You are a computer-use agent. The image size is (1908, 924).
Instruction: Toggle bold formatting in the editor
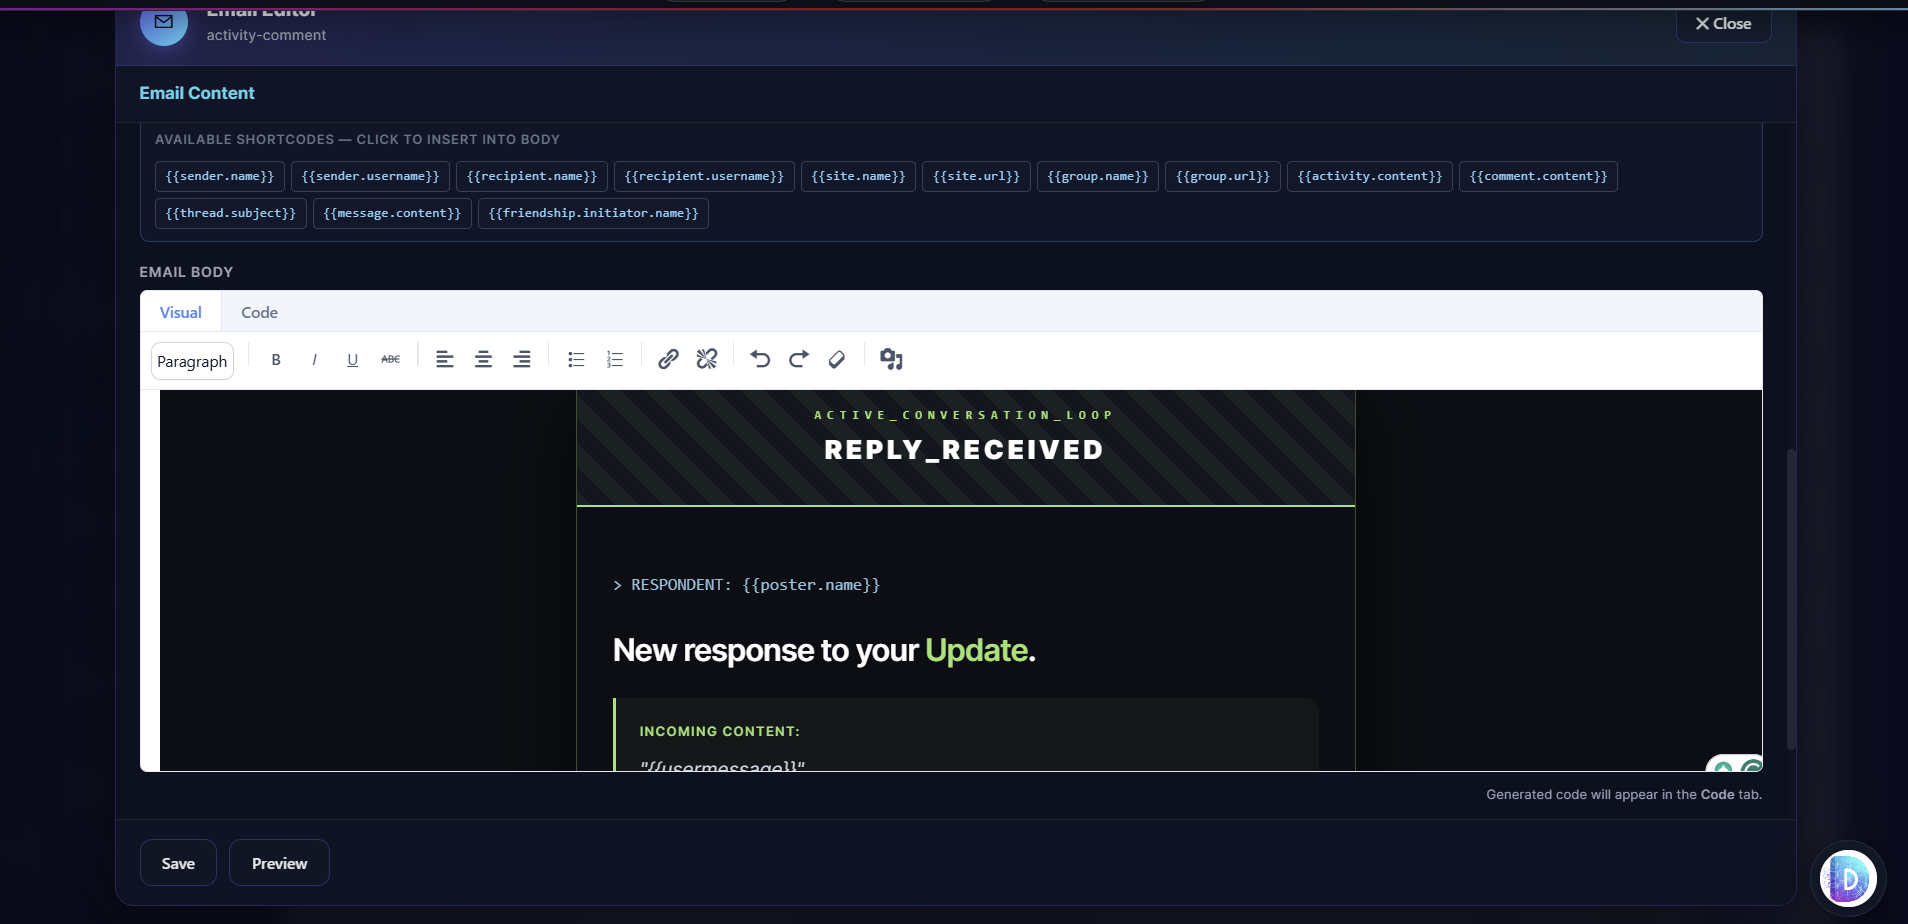point(275,360)
